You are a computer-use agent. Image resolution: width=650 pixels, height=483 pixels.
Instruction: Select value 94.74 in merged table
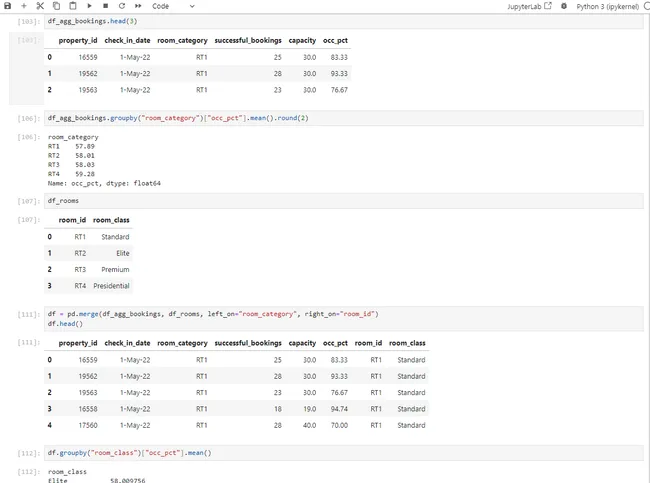click(339, 409)
